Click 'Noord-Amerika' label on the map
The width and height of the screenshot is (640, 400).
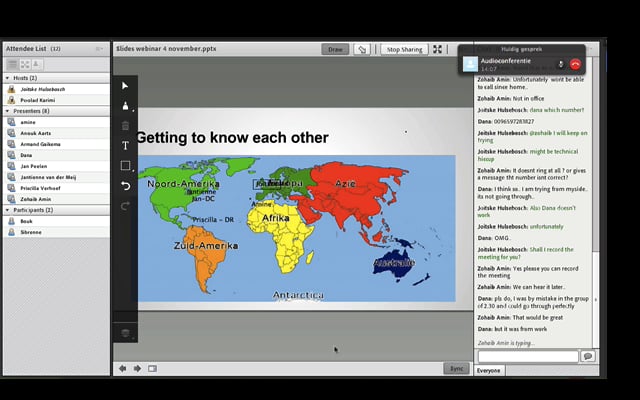tap(183, 184)
